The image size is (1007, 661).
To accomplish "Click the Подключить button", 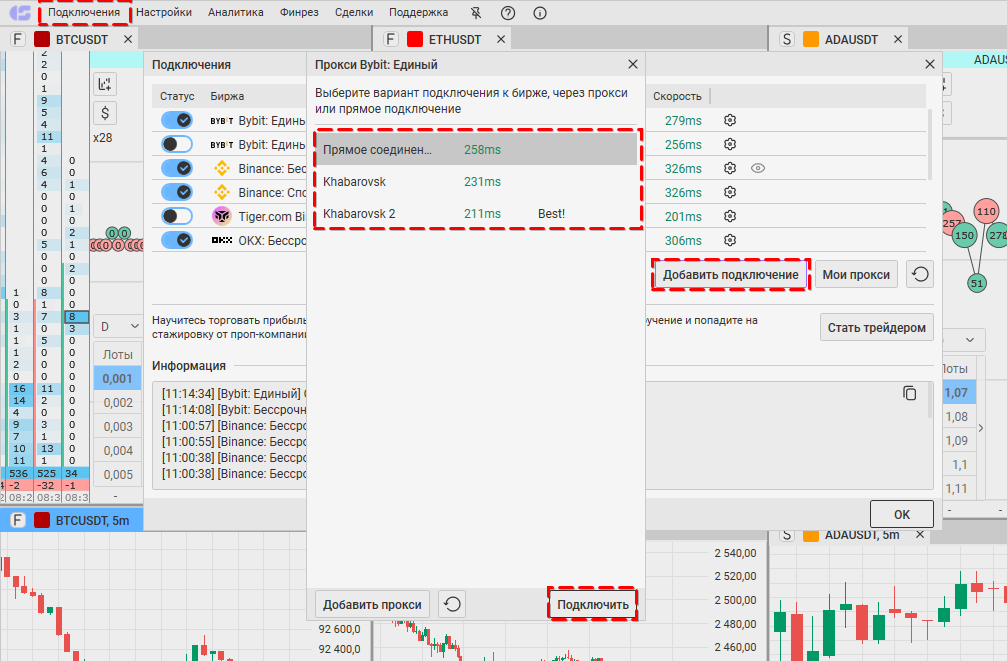I will tap(593, 604).
